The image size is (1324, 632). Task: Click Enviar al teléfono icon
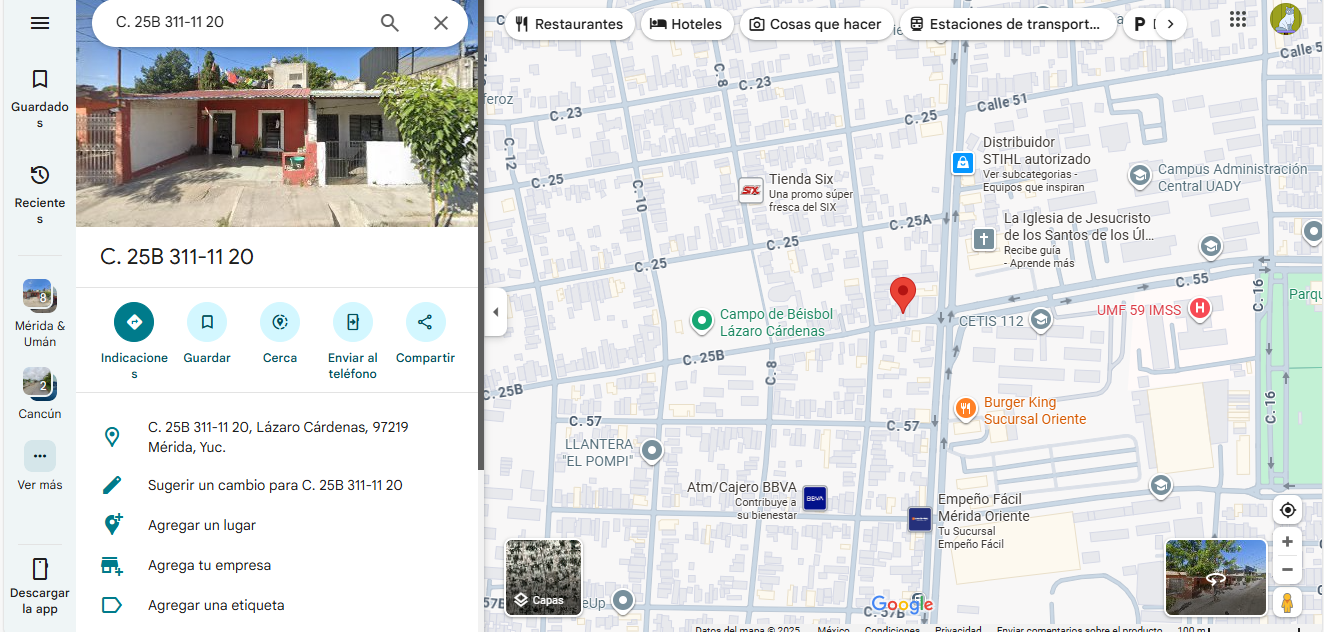353,322
